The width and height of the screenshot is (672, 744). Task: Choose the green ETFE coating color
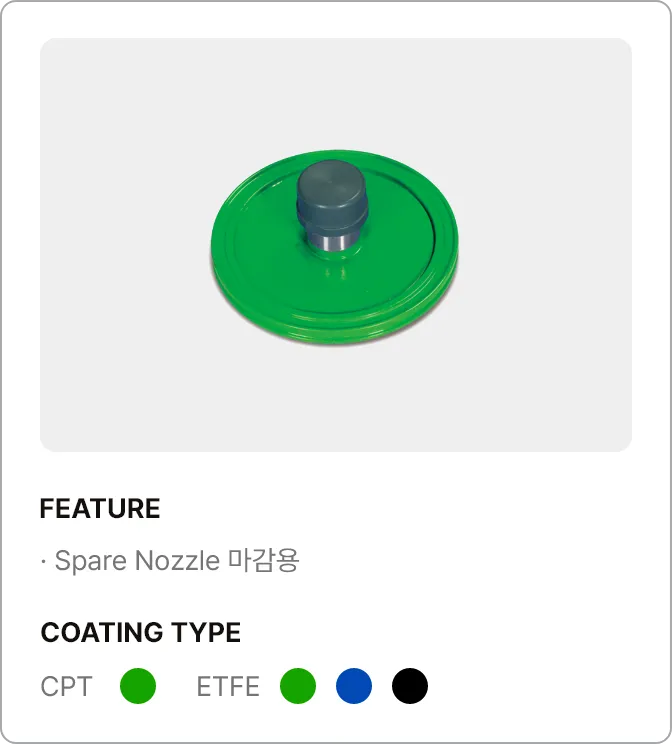298,686
